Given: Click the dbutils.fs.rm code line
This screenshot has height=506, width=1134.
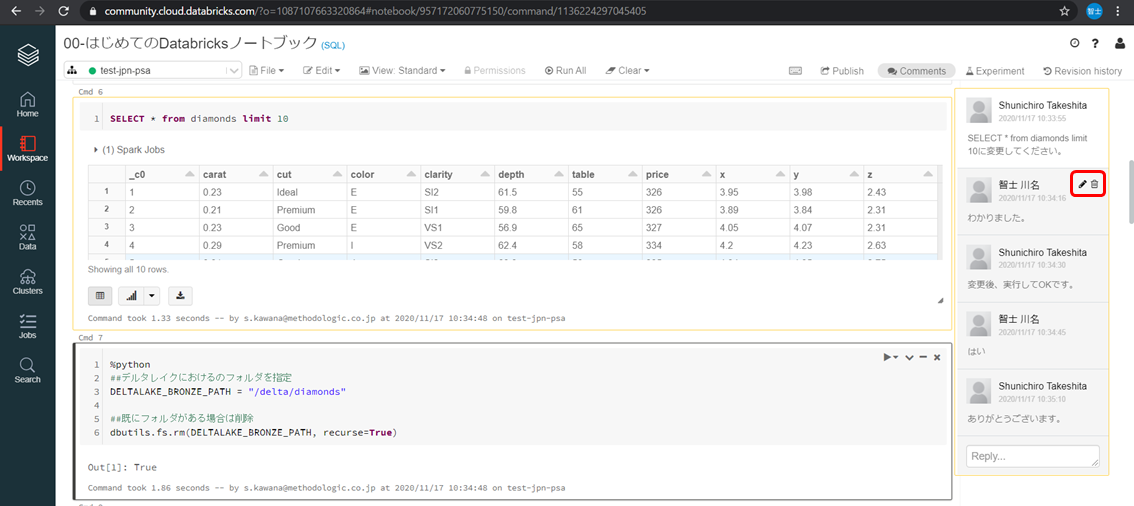Looking at the screenshot, I should pos(254,432).
